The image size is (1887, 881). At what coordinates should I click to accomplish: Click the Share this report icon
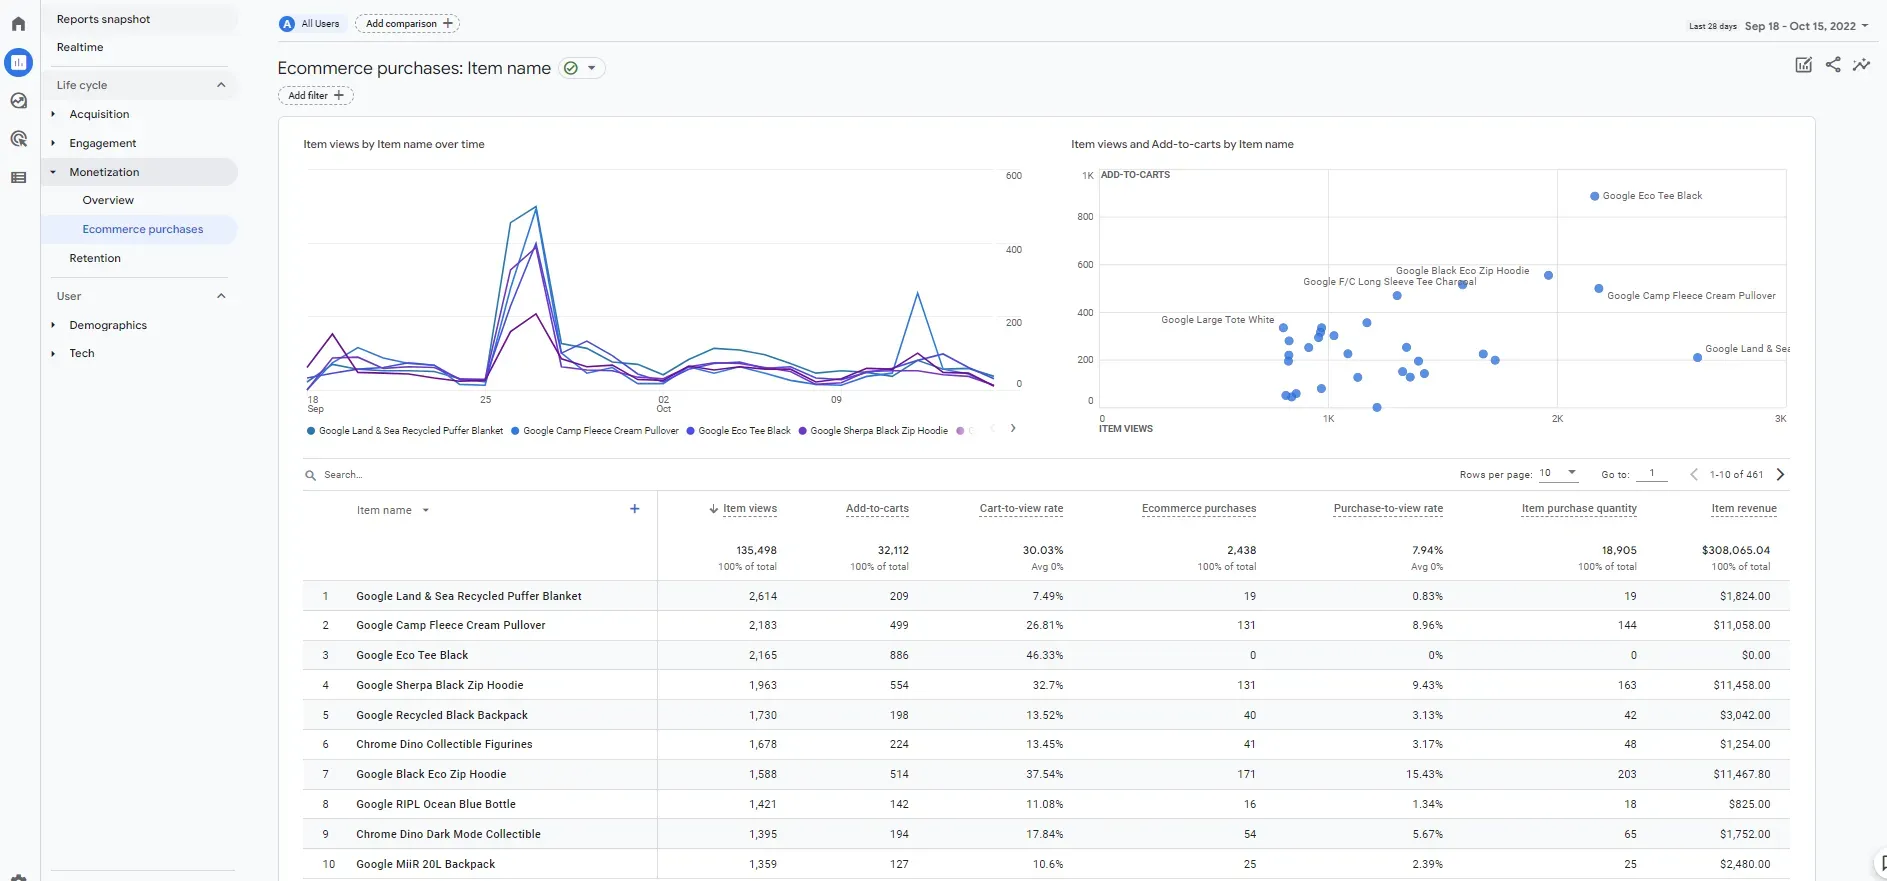click(x=1832, y=65)
